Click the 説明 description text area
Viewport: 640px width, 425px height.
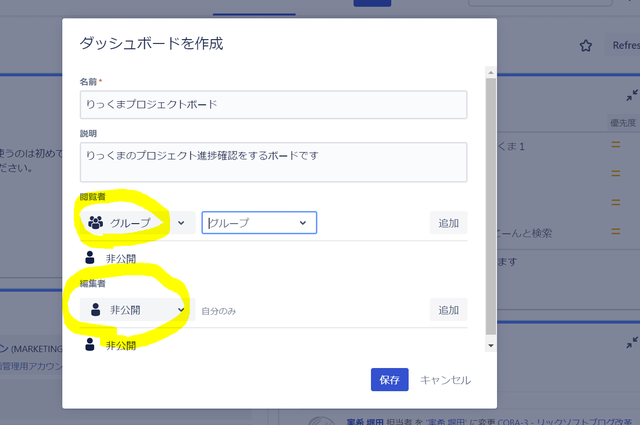[273, 162]
